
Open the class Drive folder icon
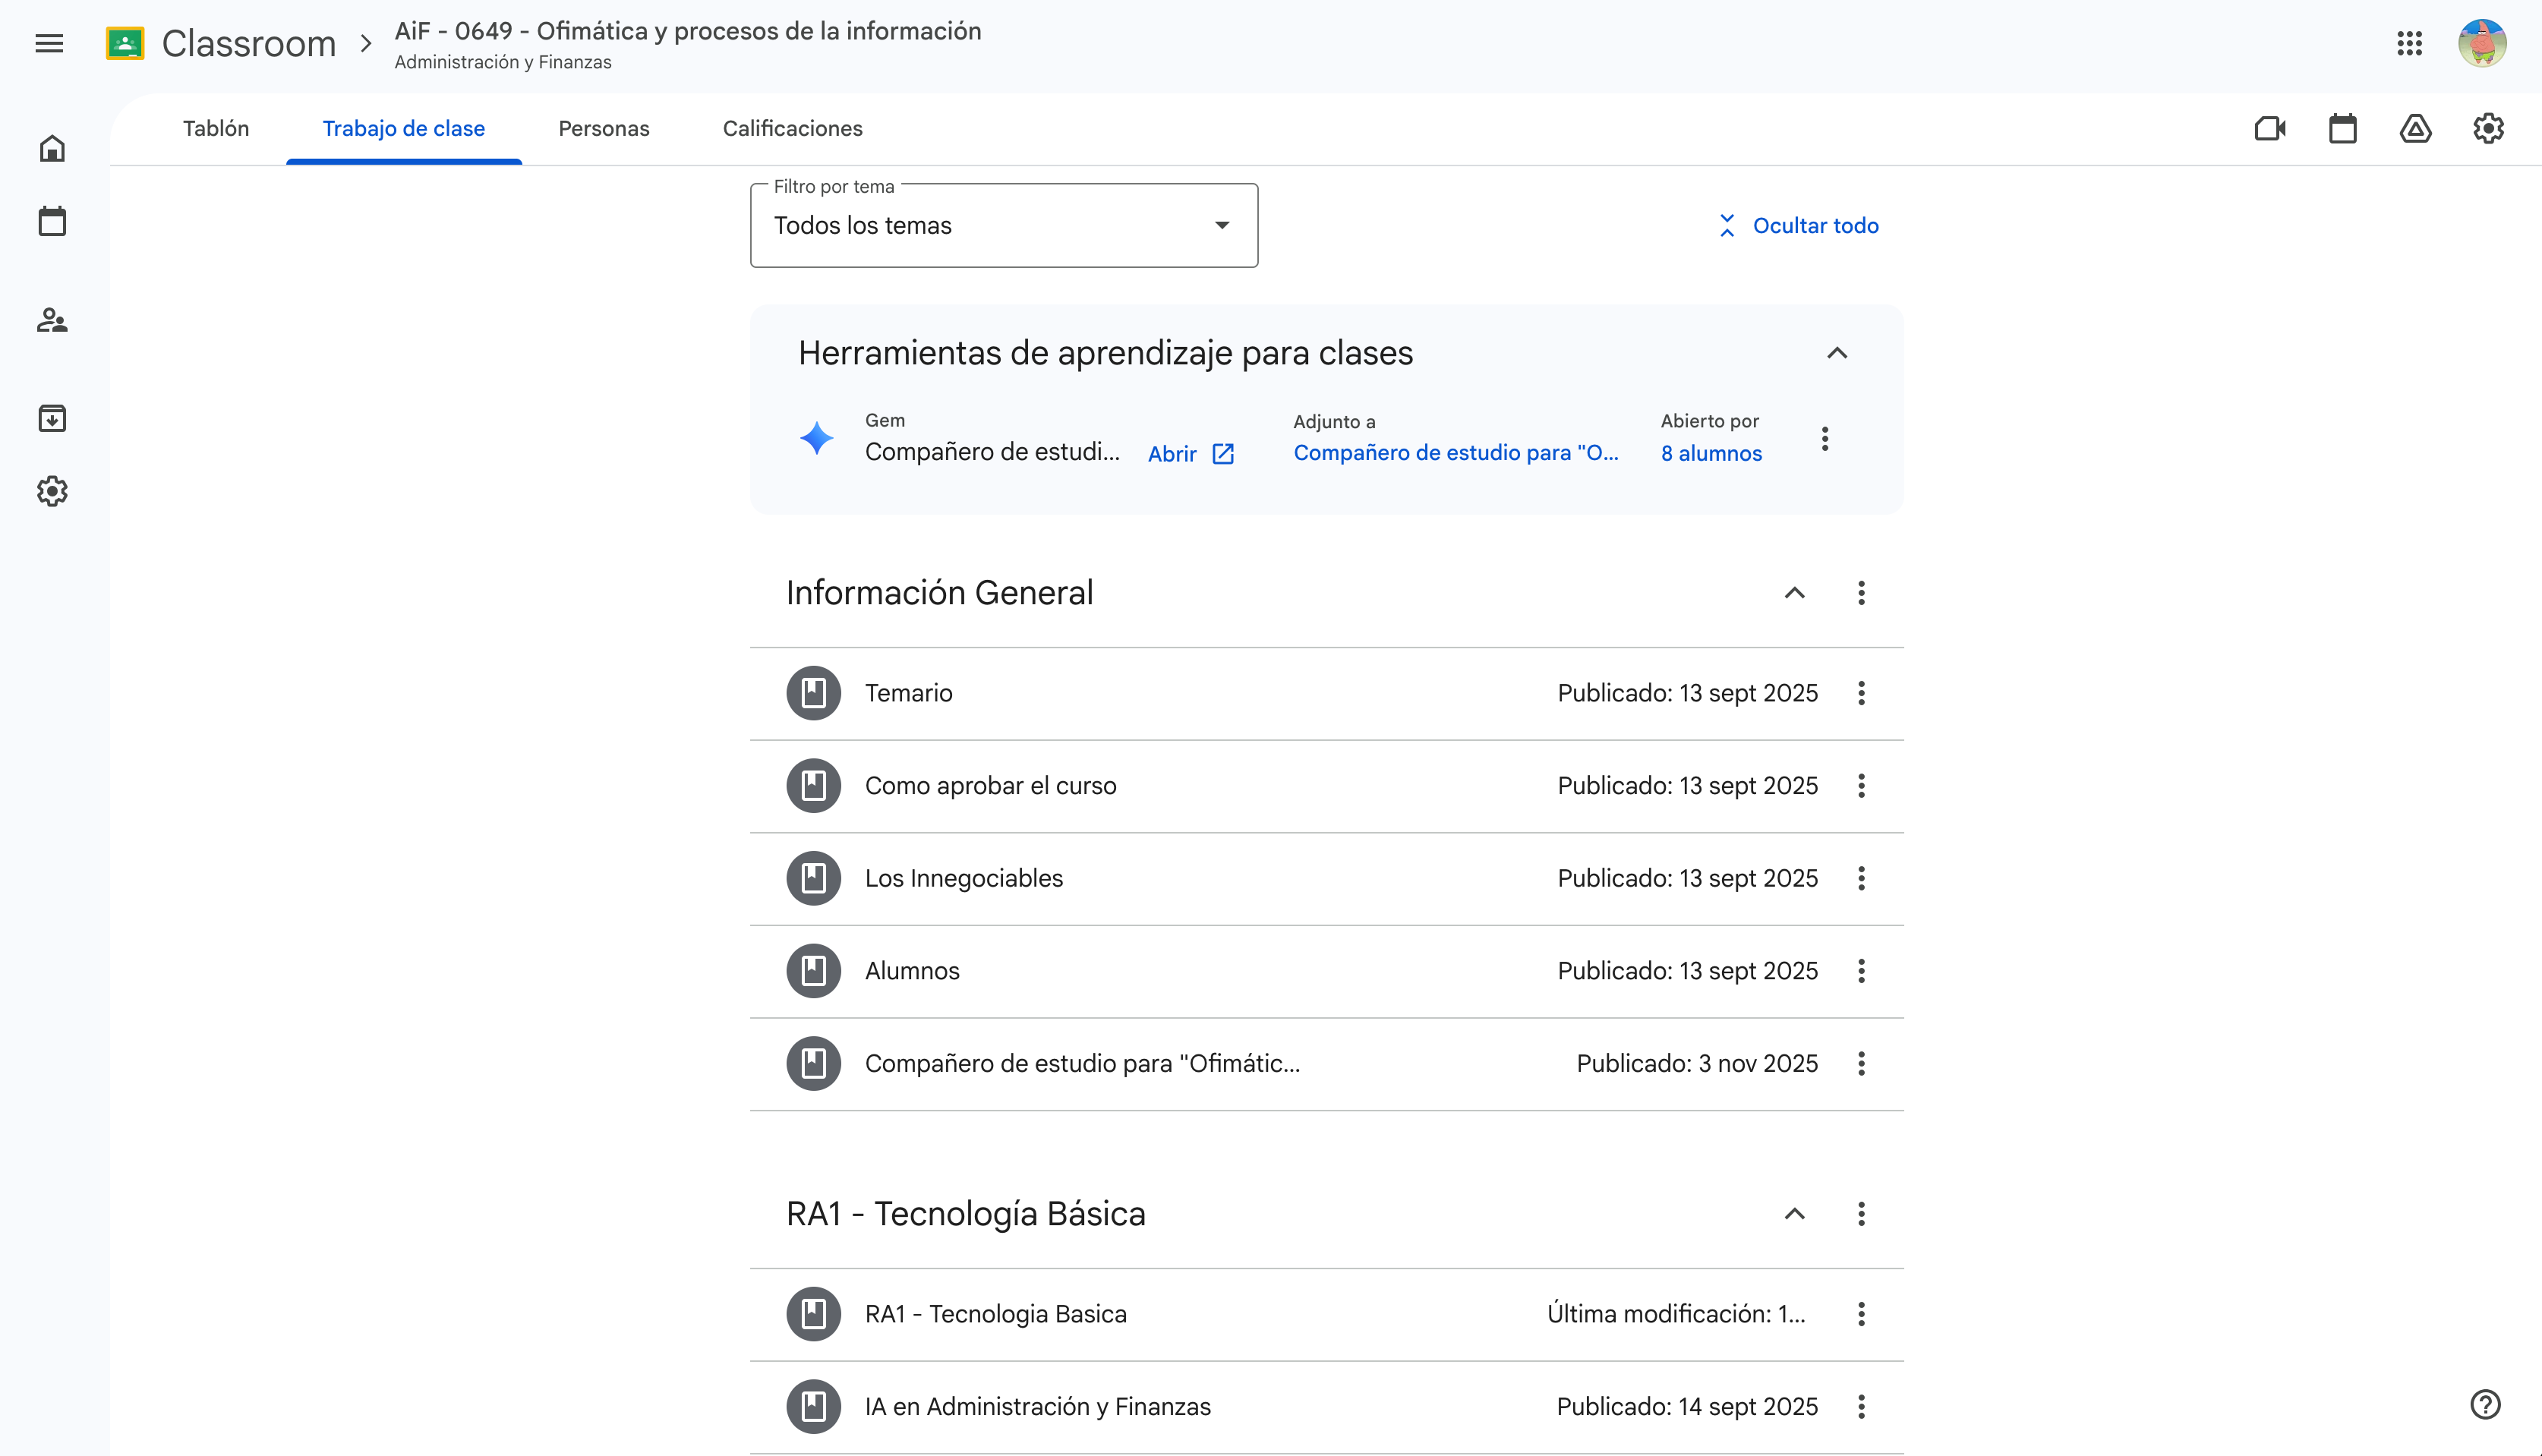2415,128
